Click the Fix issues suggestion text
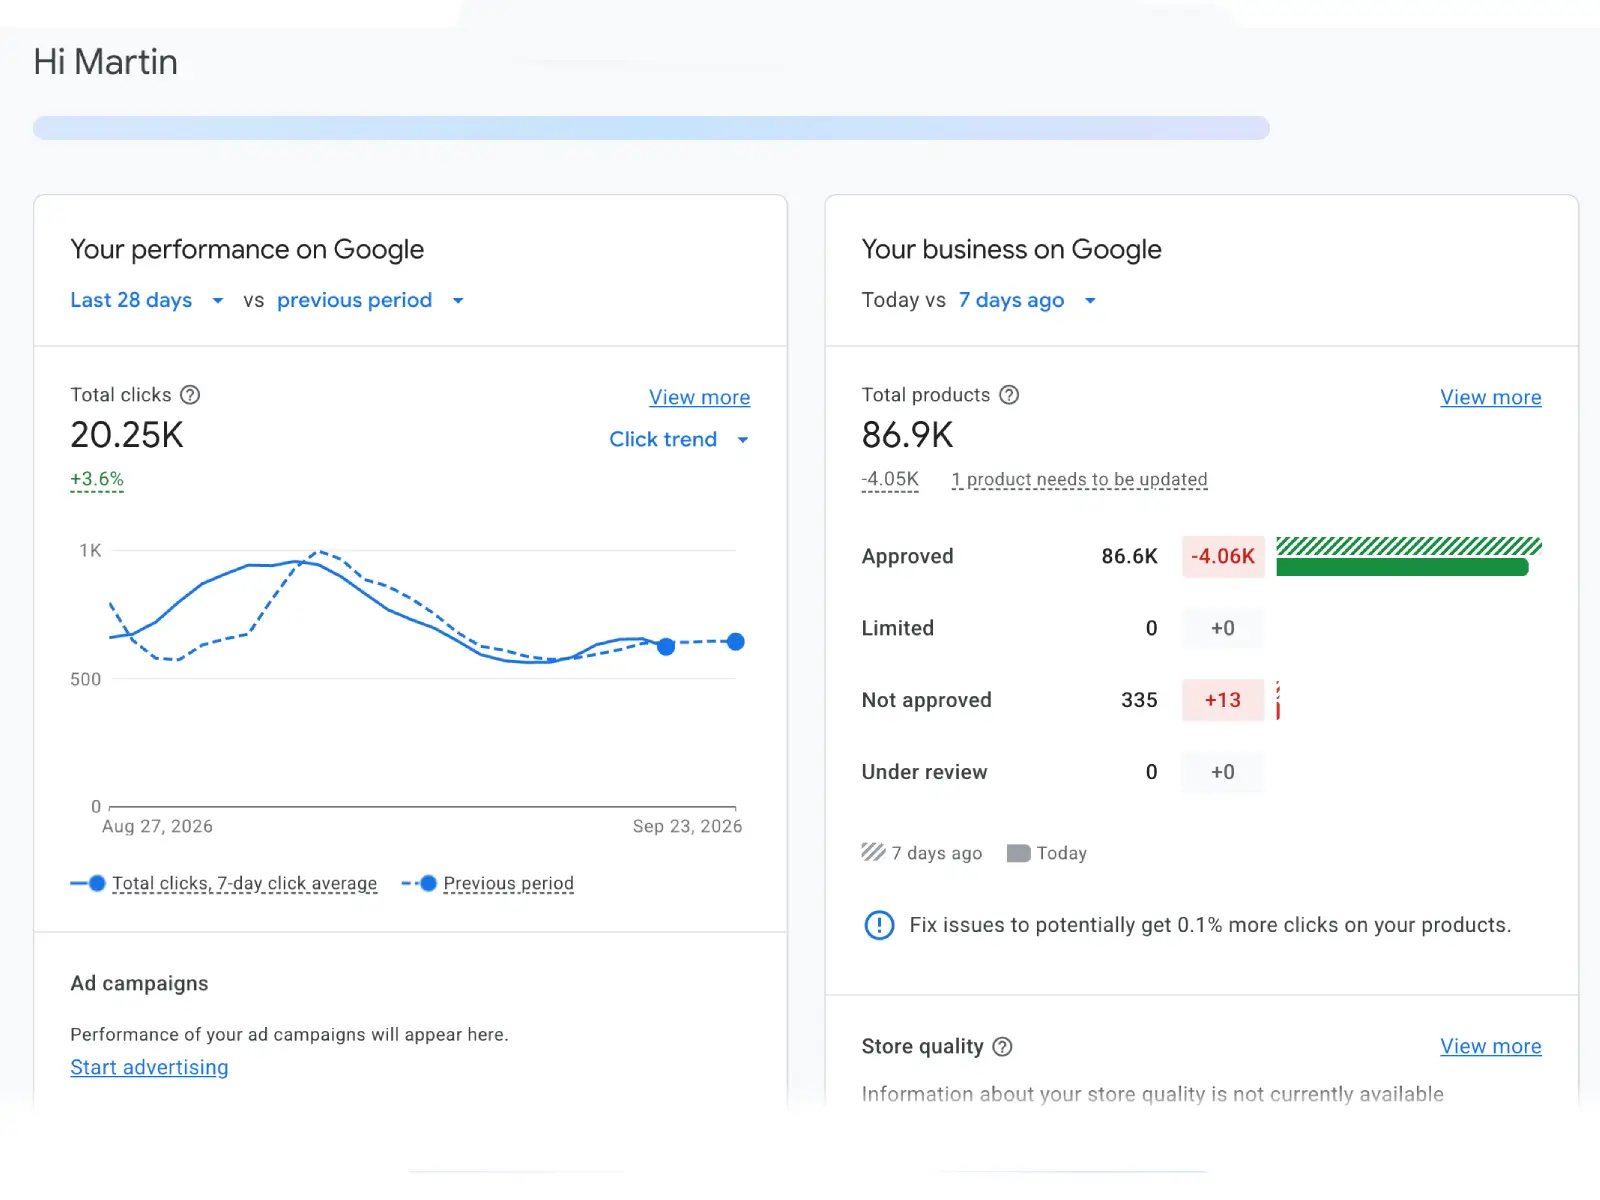1600x1200 pixels. pyautogui.click(x=1210, y=925)
